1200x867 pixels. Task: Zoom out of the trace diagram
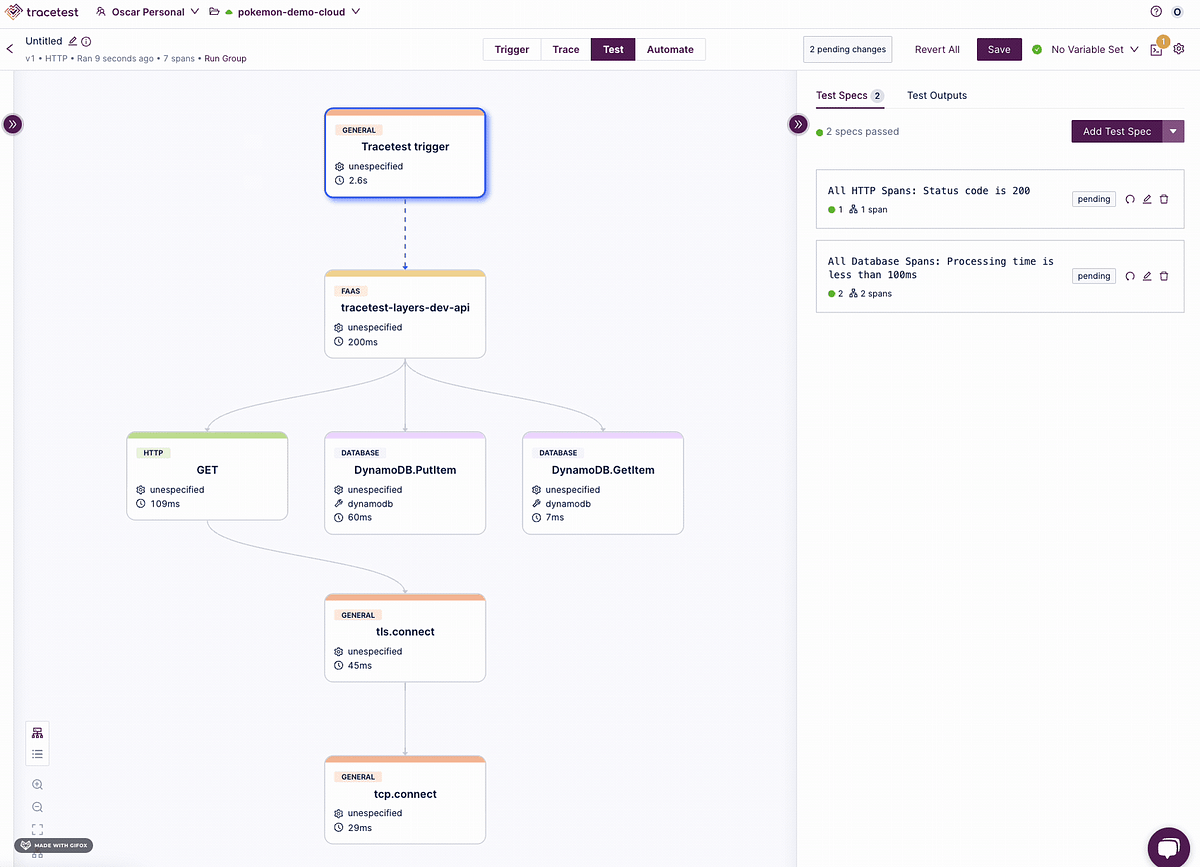37,807
